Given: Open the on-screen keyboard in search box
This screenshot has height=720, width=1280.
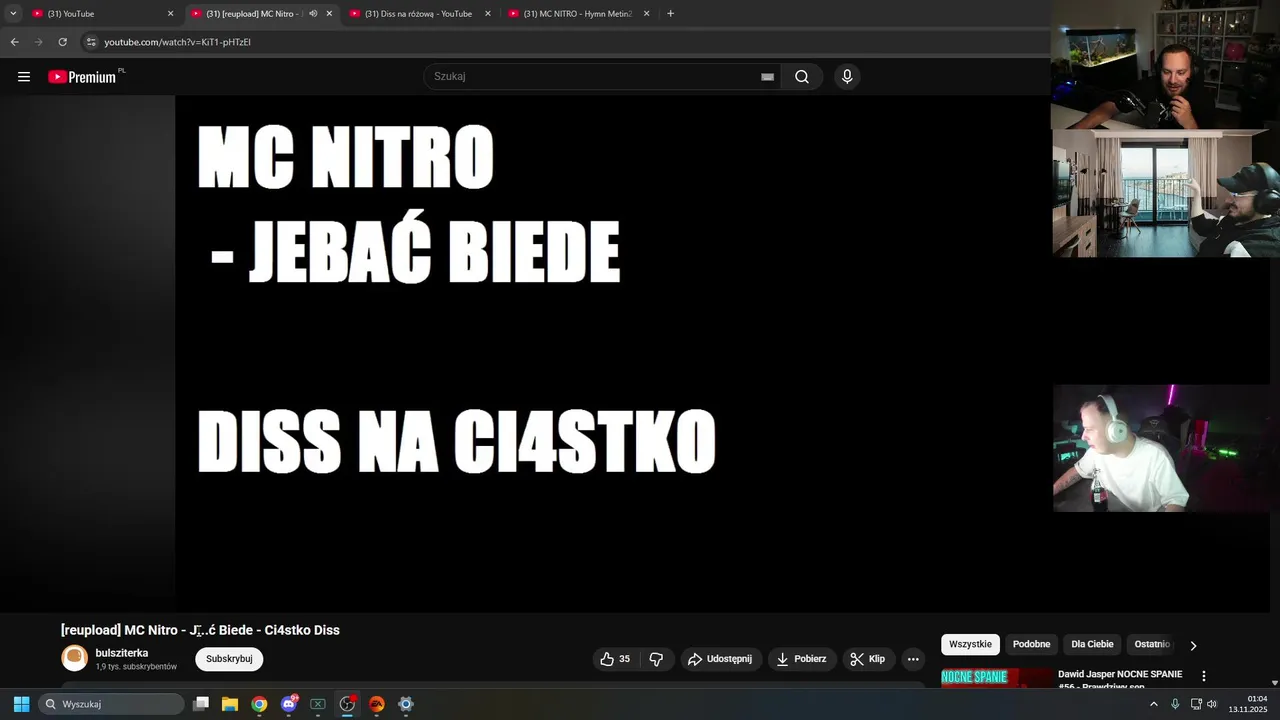Looking at the screenshot, I should (x=767, y=77).
